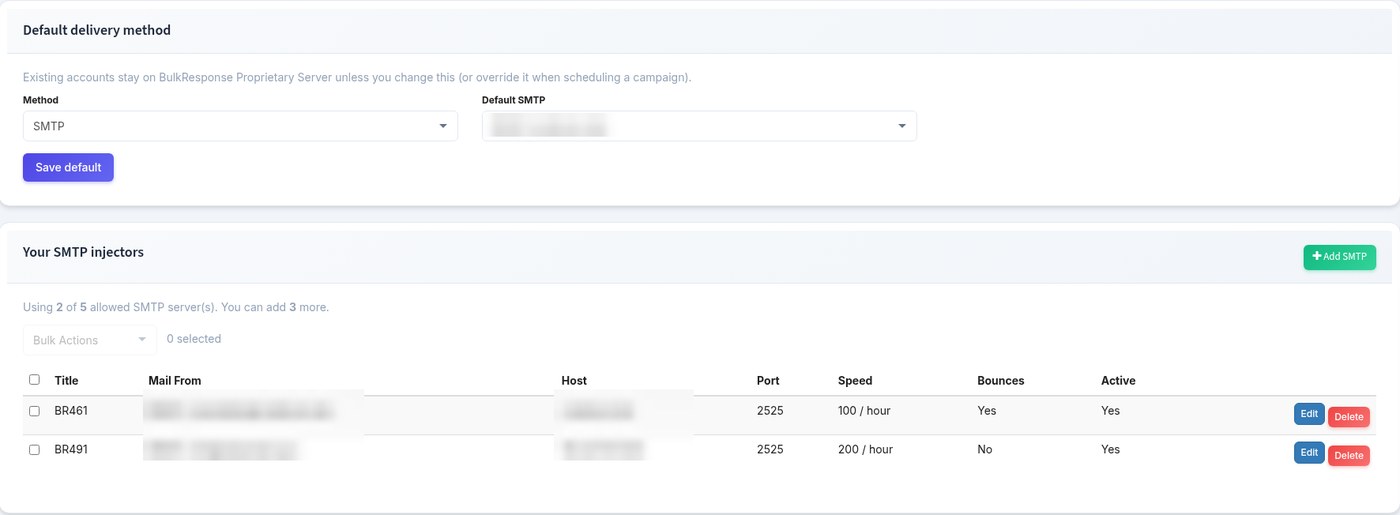Click the Default SMTP dropdown arrow
This screenshot has height=515, width=1400.
pyautogui.click(x=902, y=126)
